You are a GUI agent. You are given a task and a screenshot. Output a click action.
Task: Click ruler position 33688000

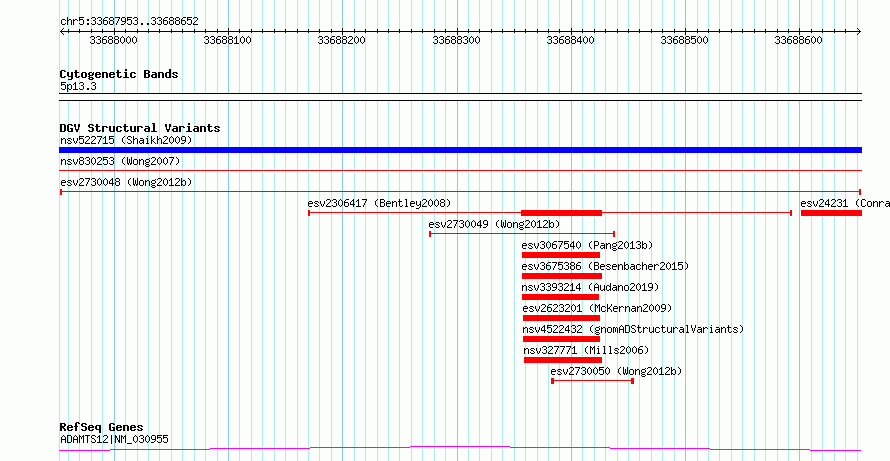point(114,40)
